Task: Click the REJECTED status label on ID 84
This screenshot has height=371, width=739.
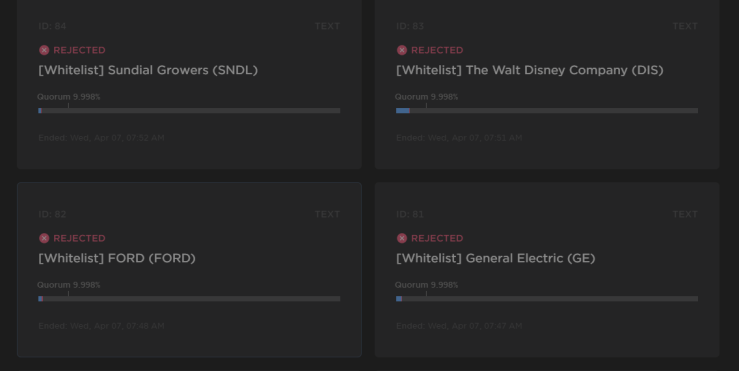Action: pos(79,50)
